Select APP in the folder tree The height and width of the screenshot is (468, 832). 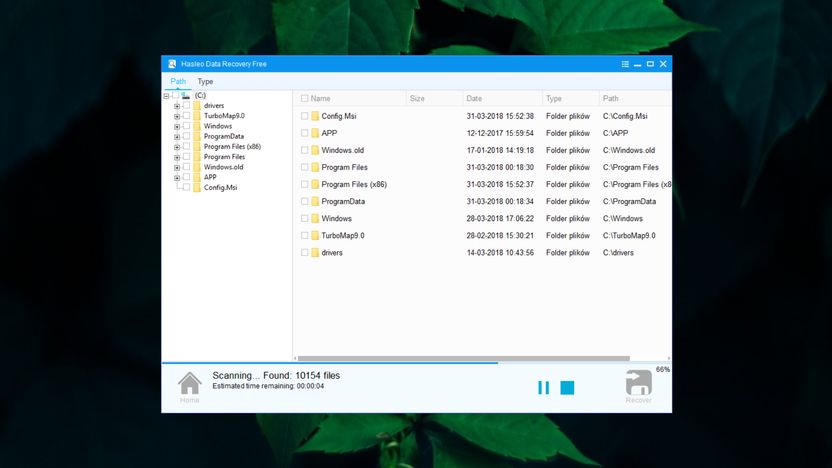[x=210, y=177]
